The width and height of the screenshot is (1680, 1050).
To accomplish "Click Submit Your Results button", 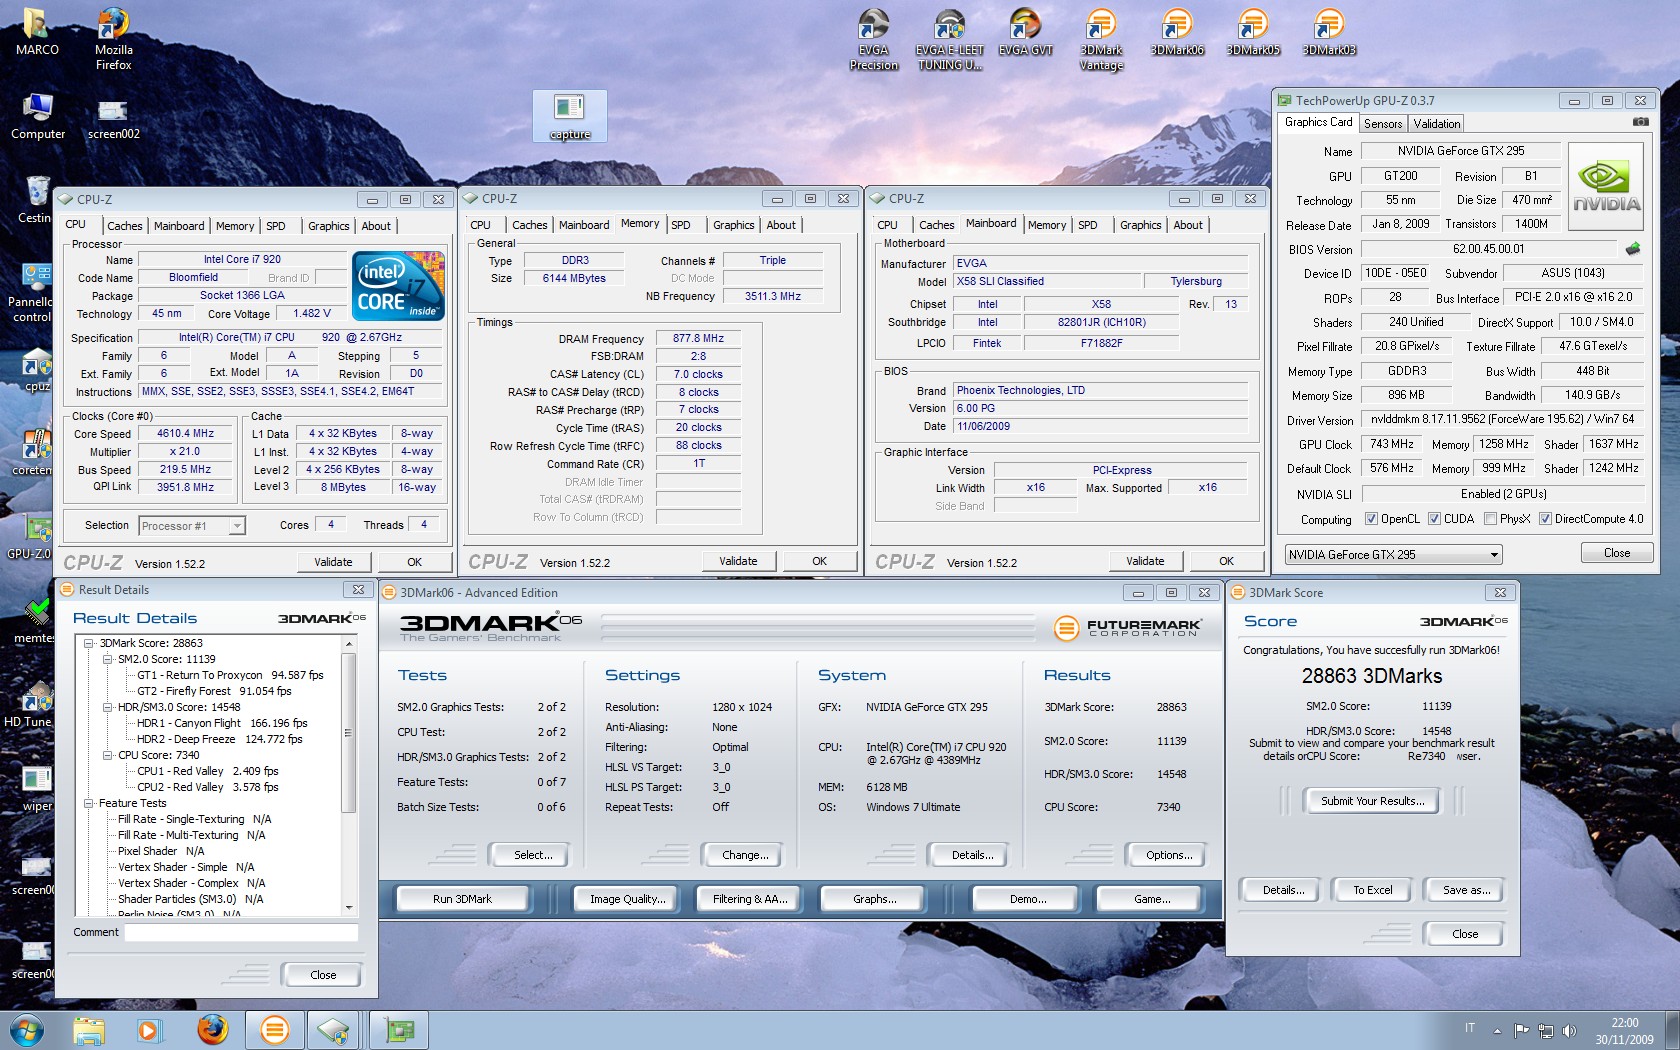I will [x=1372, y=801].
